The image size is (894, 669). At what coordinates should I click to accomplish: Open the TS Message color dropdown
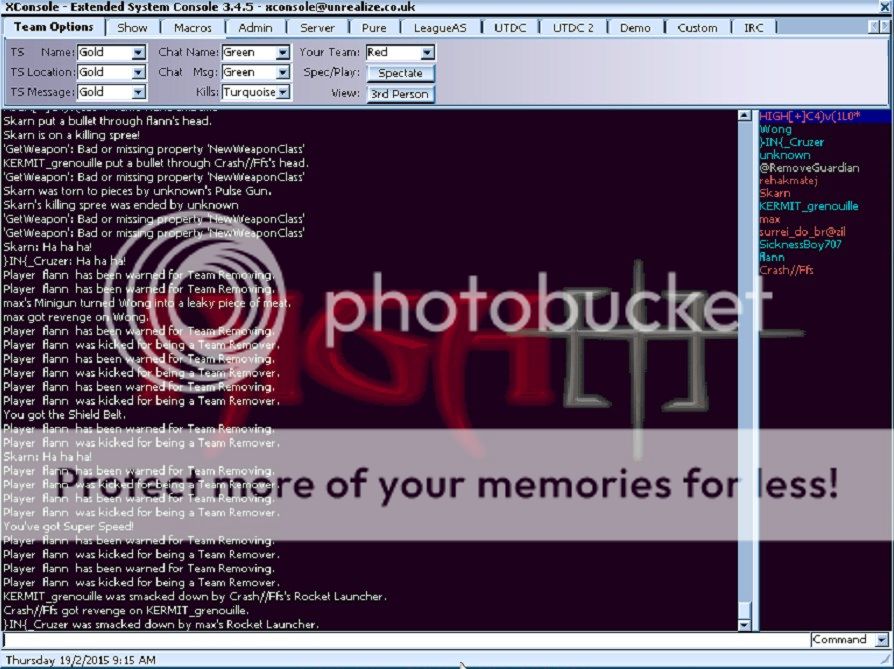tap(138, 92)
